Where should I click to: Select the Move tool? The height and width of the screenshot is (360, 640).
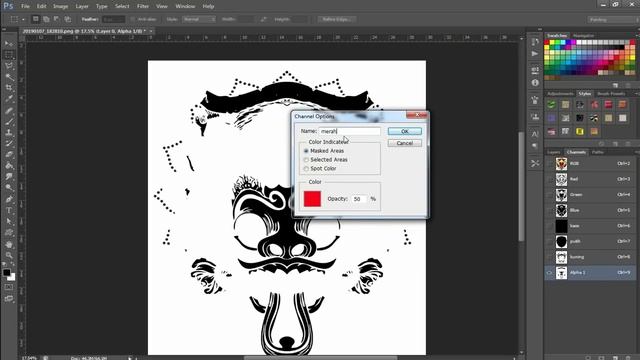(x=9, y=44)
